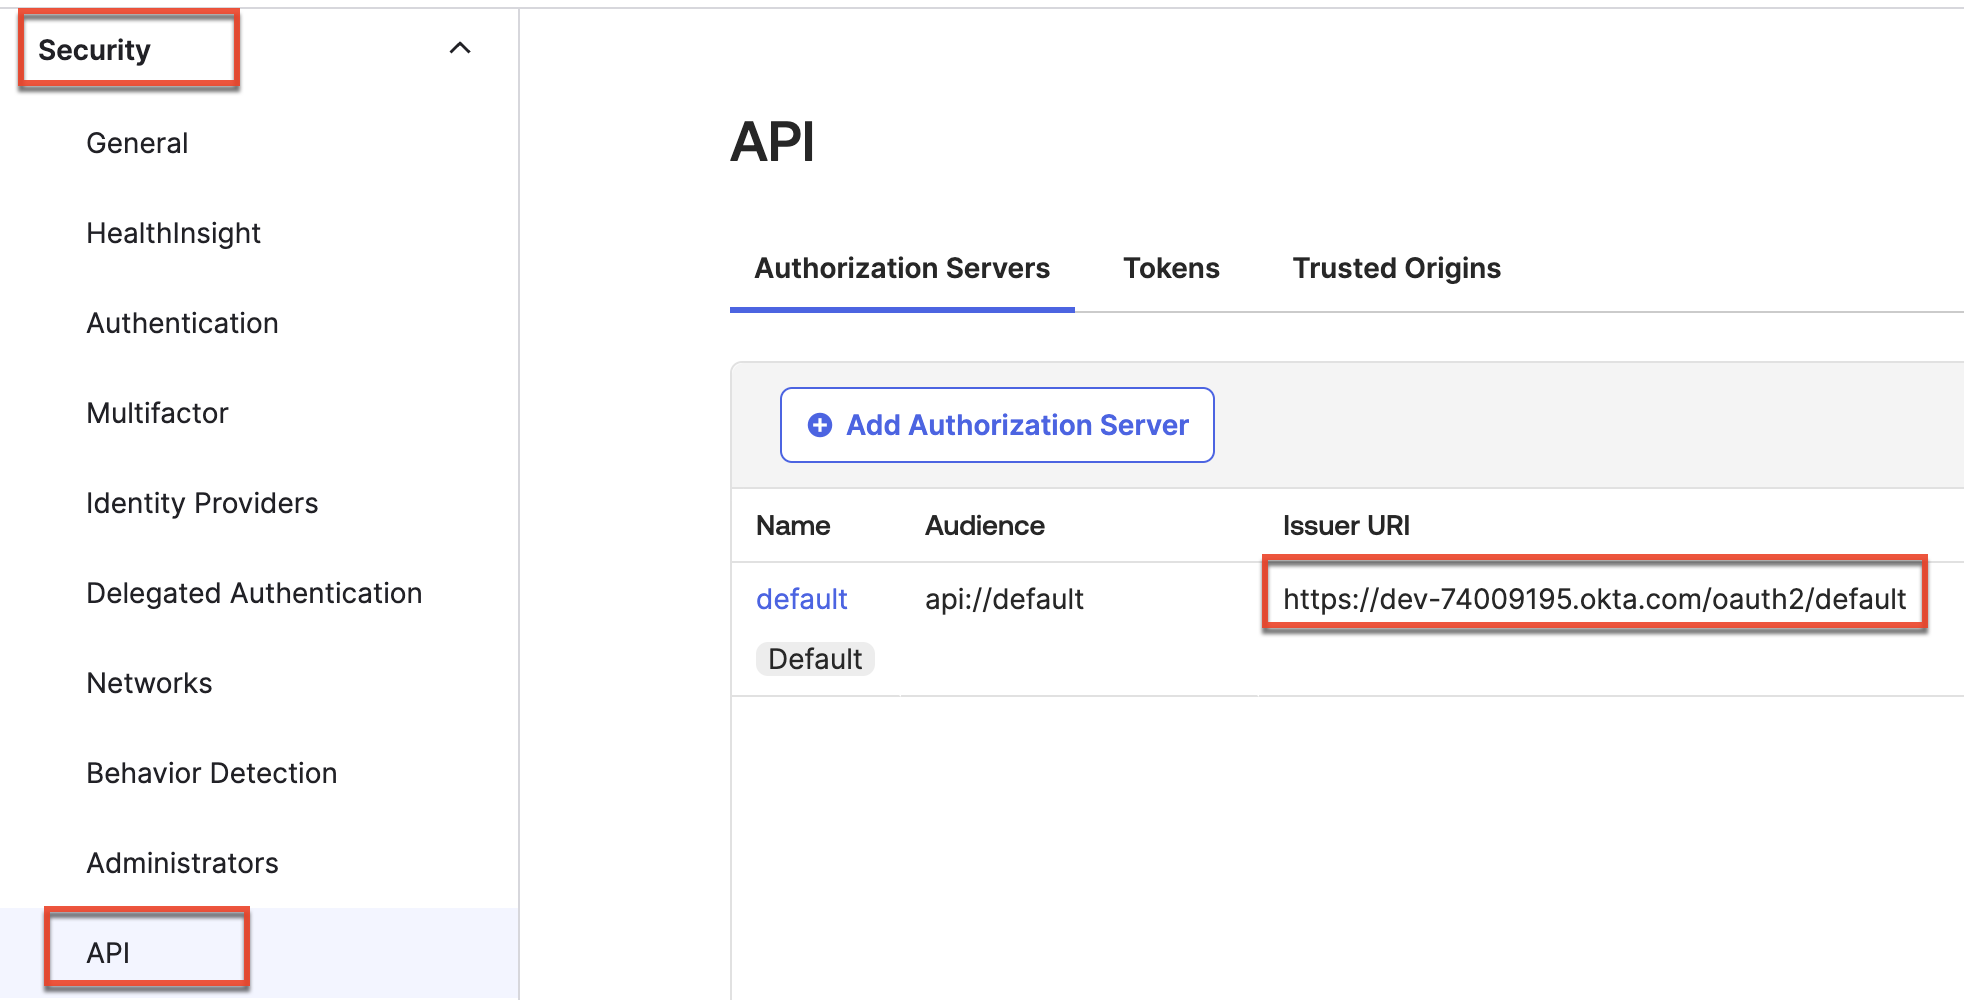Open the API sidebar page
This screenshot has height=1000, width=1964.
pos(110,952)
